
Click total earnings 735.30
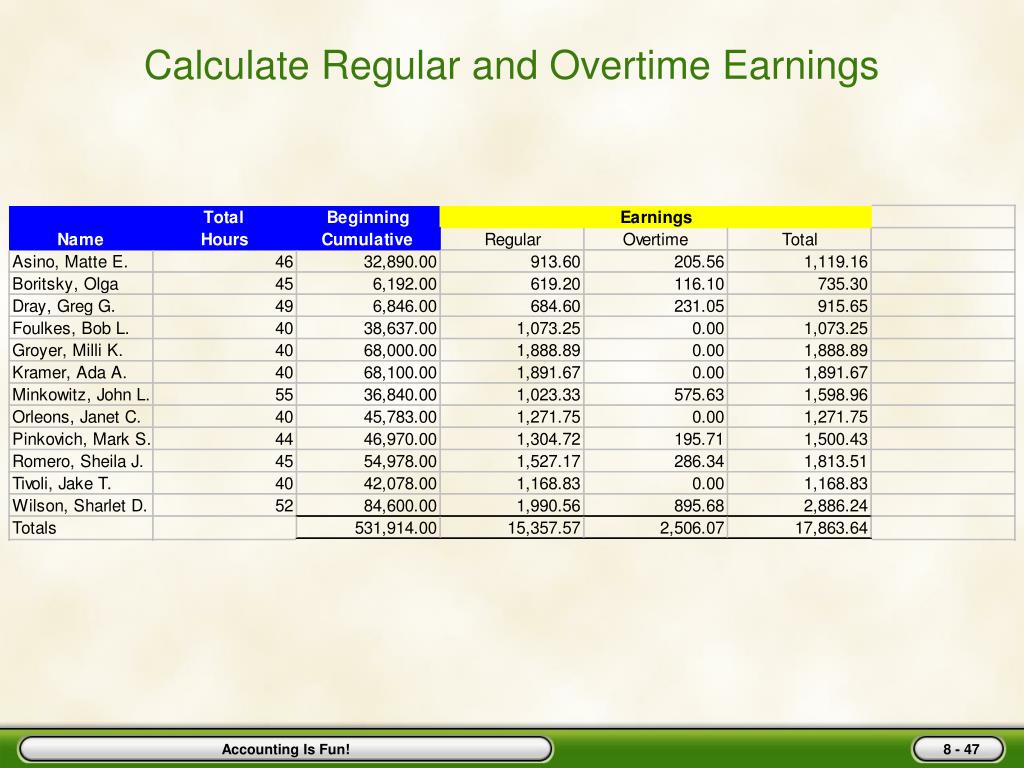tap(842, 284)
